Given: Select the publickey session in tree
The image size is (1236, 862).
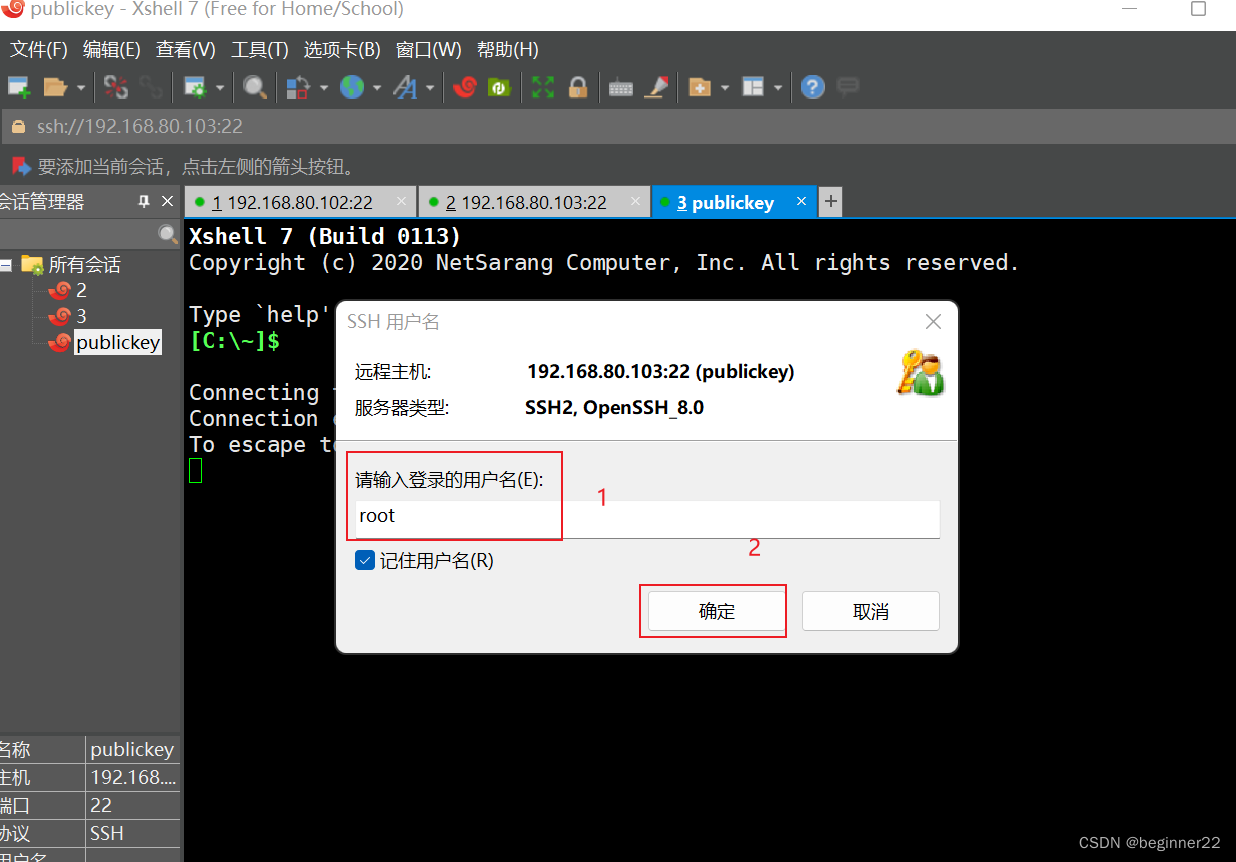Looking at the screenshot, I should pyautogui.click(x=118, y=342).
